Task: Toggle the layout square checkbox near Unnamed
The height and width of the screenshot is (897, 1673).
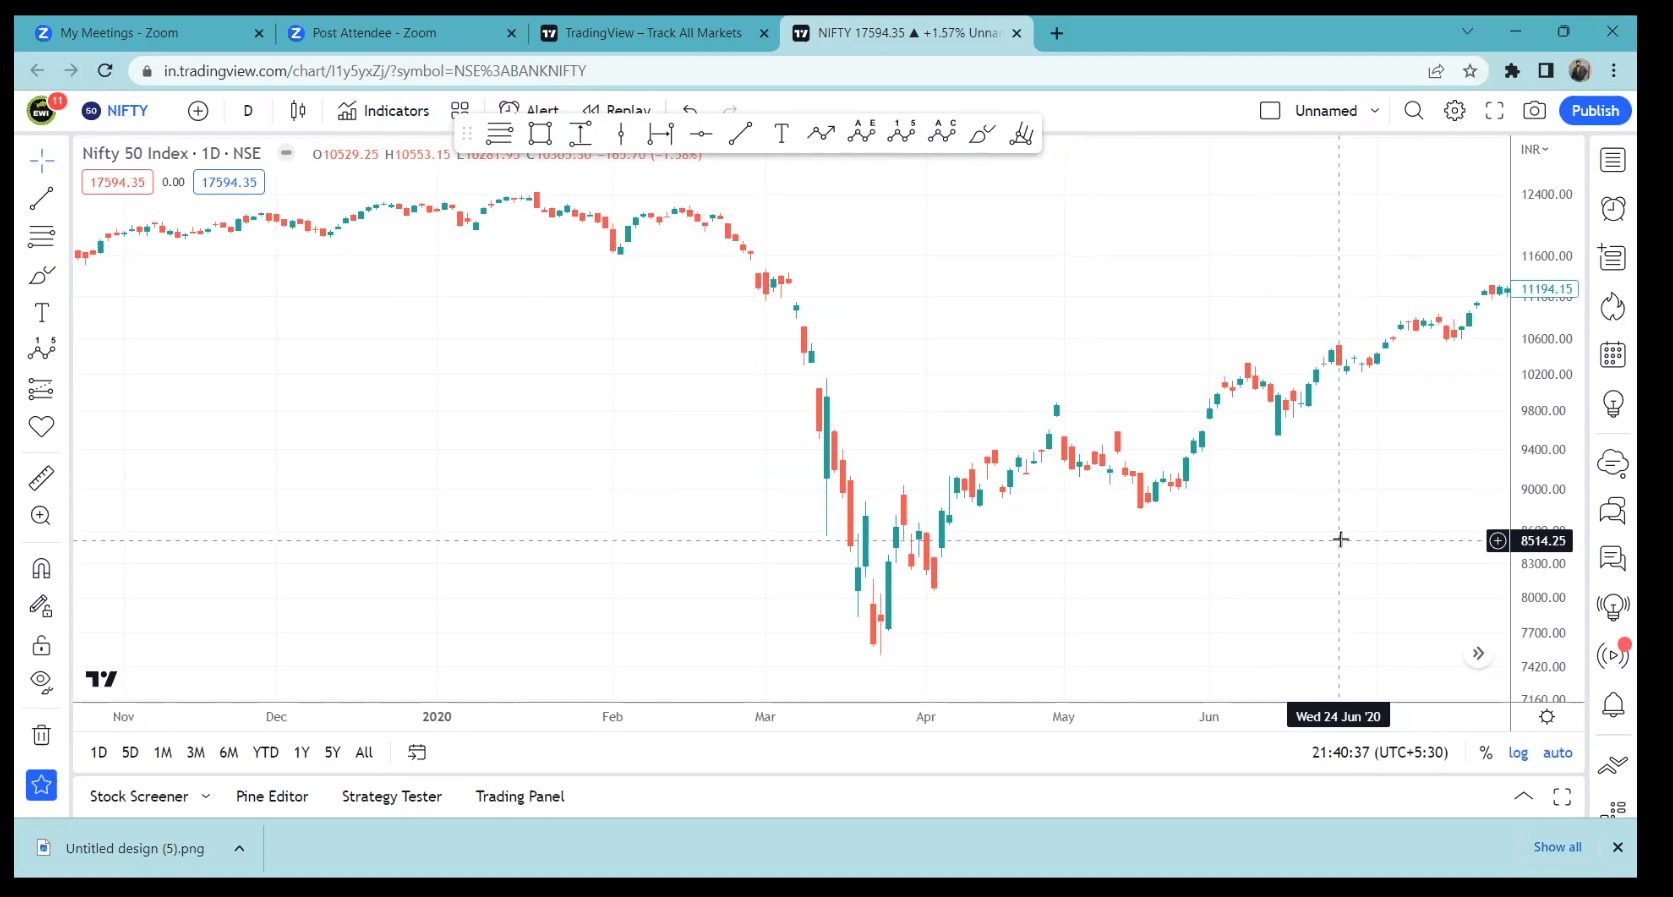Action: click(1270, 111)
